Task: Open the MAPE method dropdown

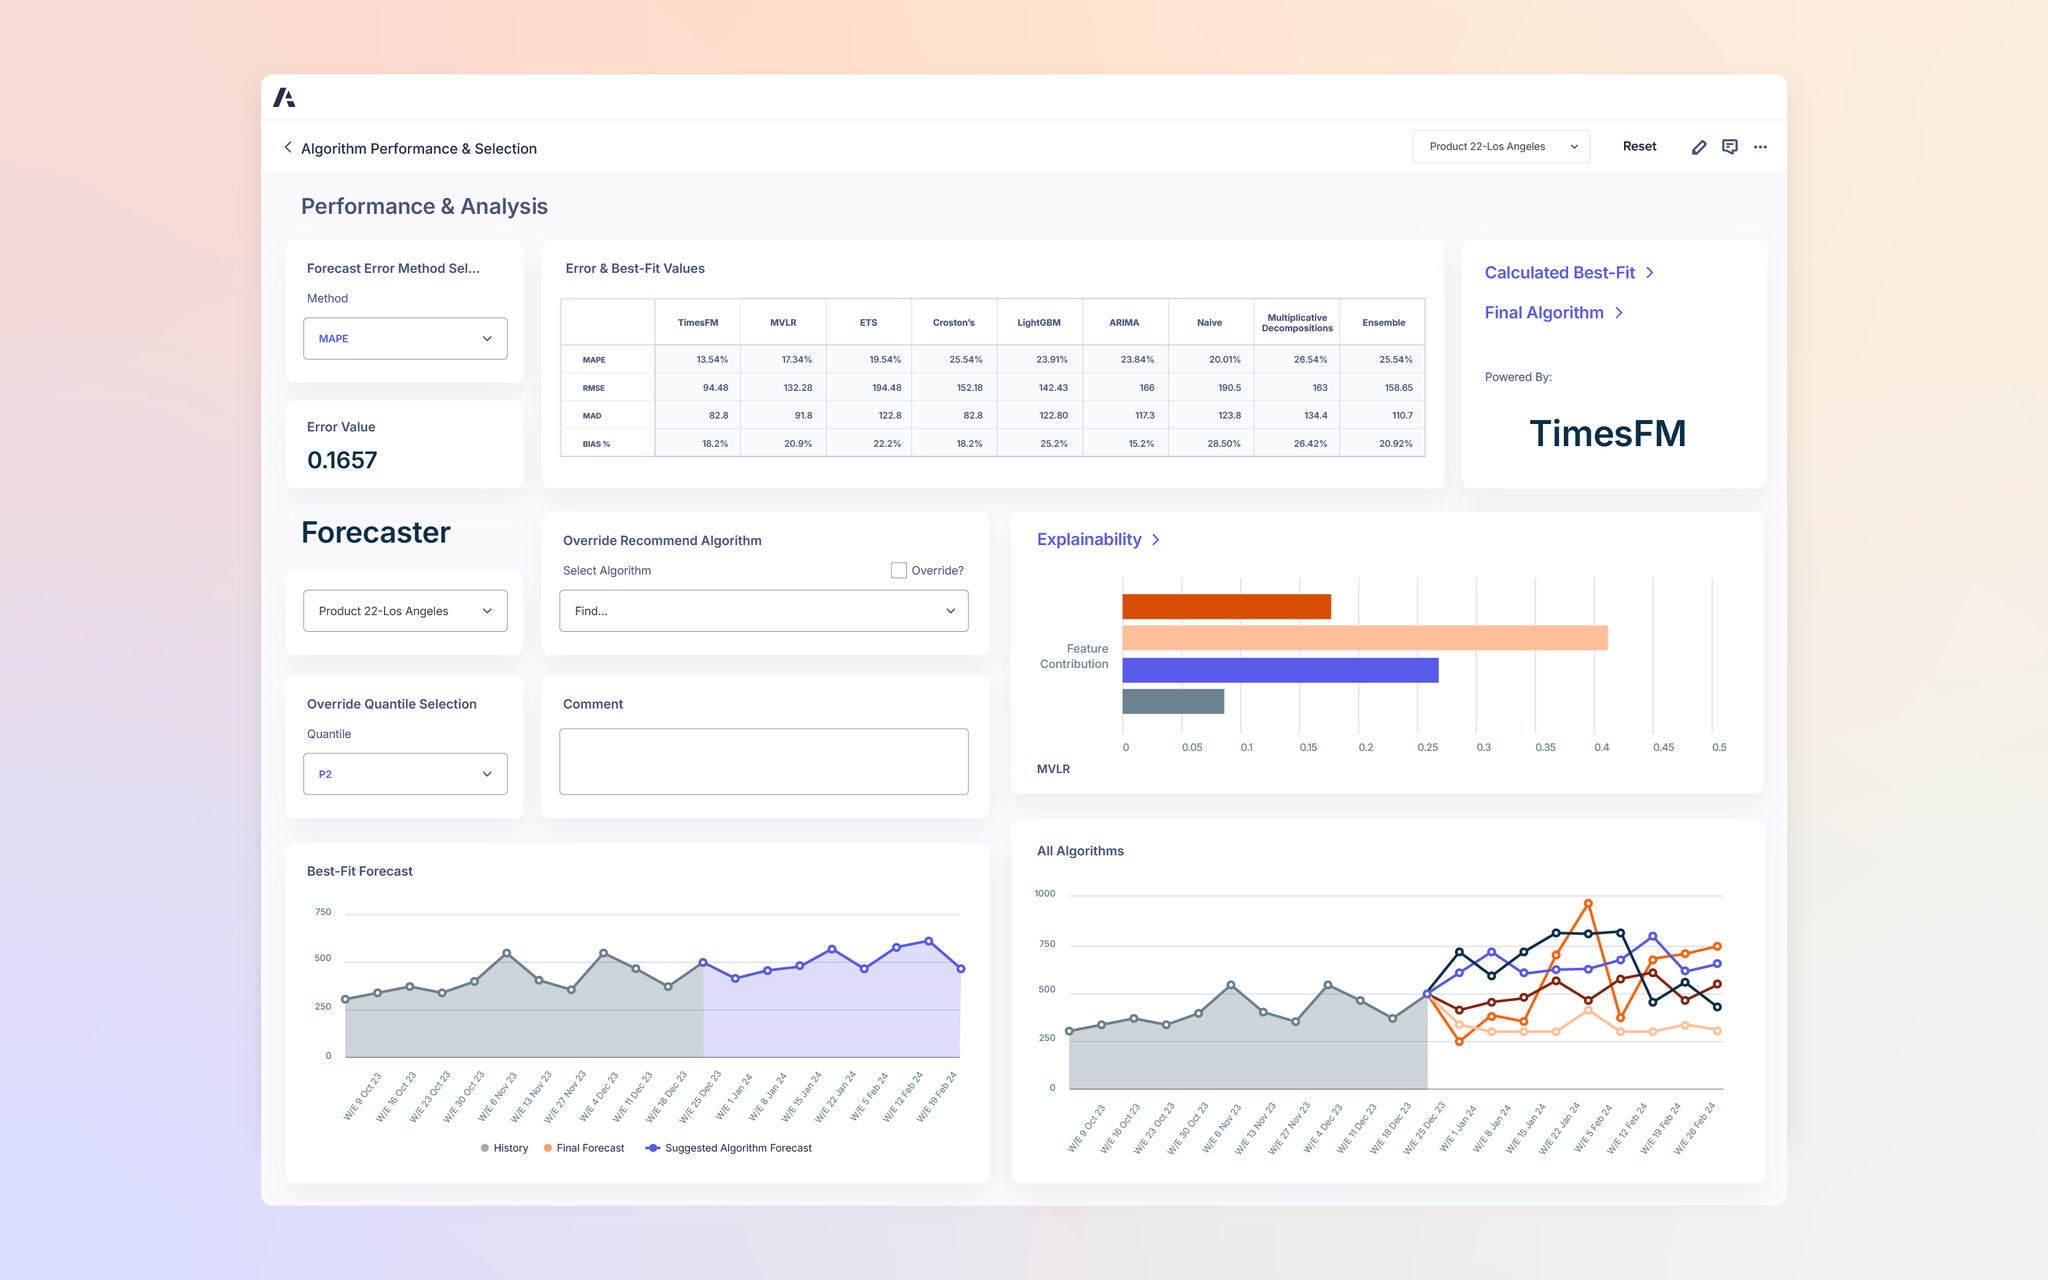Action: 405,338
